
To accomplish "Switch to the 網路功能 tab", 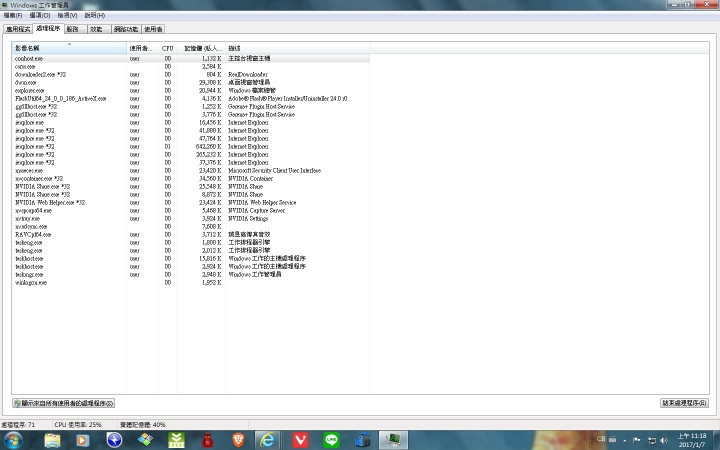I will coord(126,29).
